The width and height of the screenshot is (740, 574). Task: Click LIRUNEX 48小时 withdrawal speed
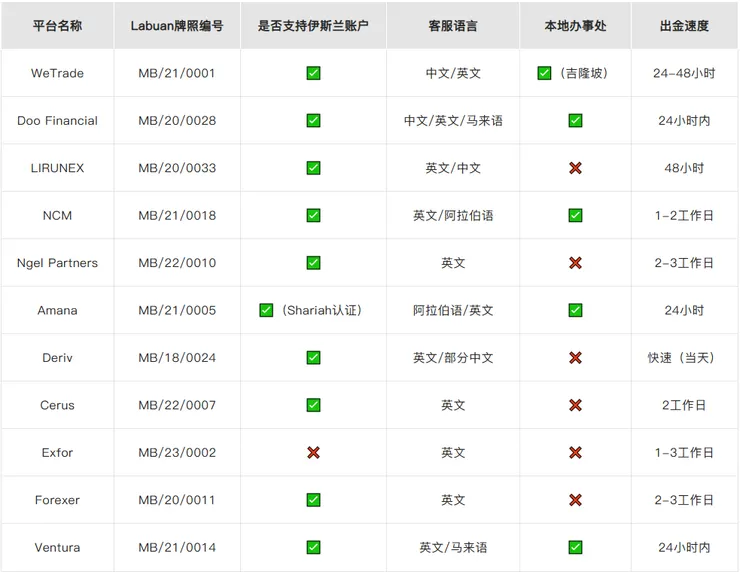(684, 168)
